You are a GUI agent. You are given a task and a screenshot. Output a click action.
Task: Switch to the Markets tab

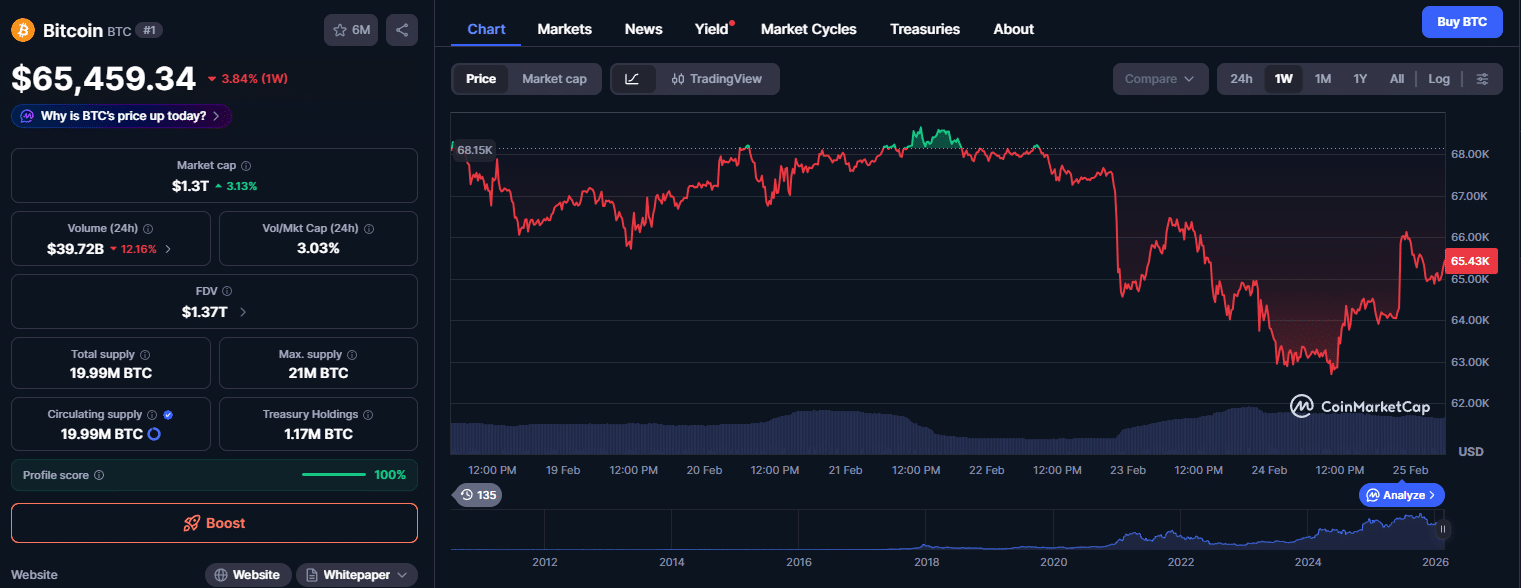pyautogui.click(x=564, y=29)
